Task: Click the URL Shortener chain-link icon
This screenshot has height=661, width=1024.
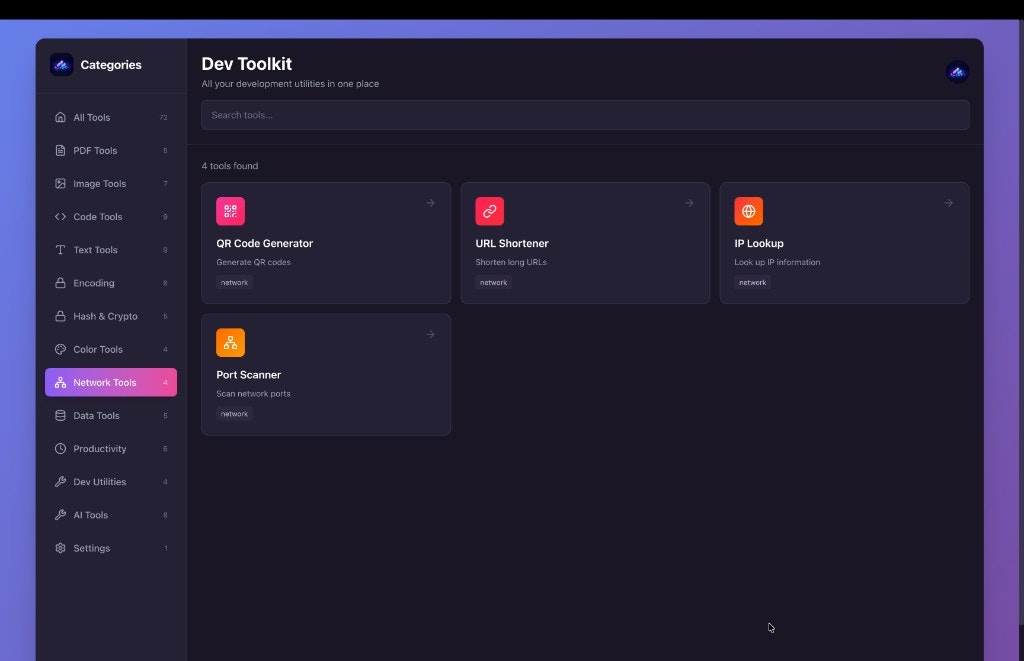Action: pos(489,211)
